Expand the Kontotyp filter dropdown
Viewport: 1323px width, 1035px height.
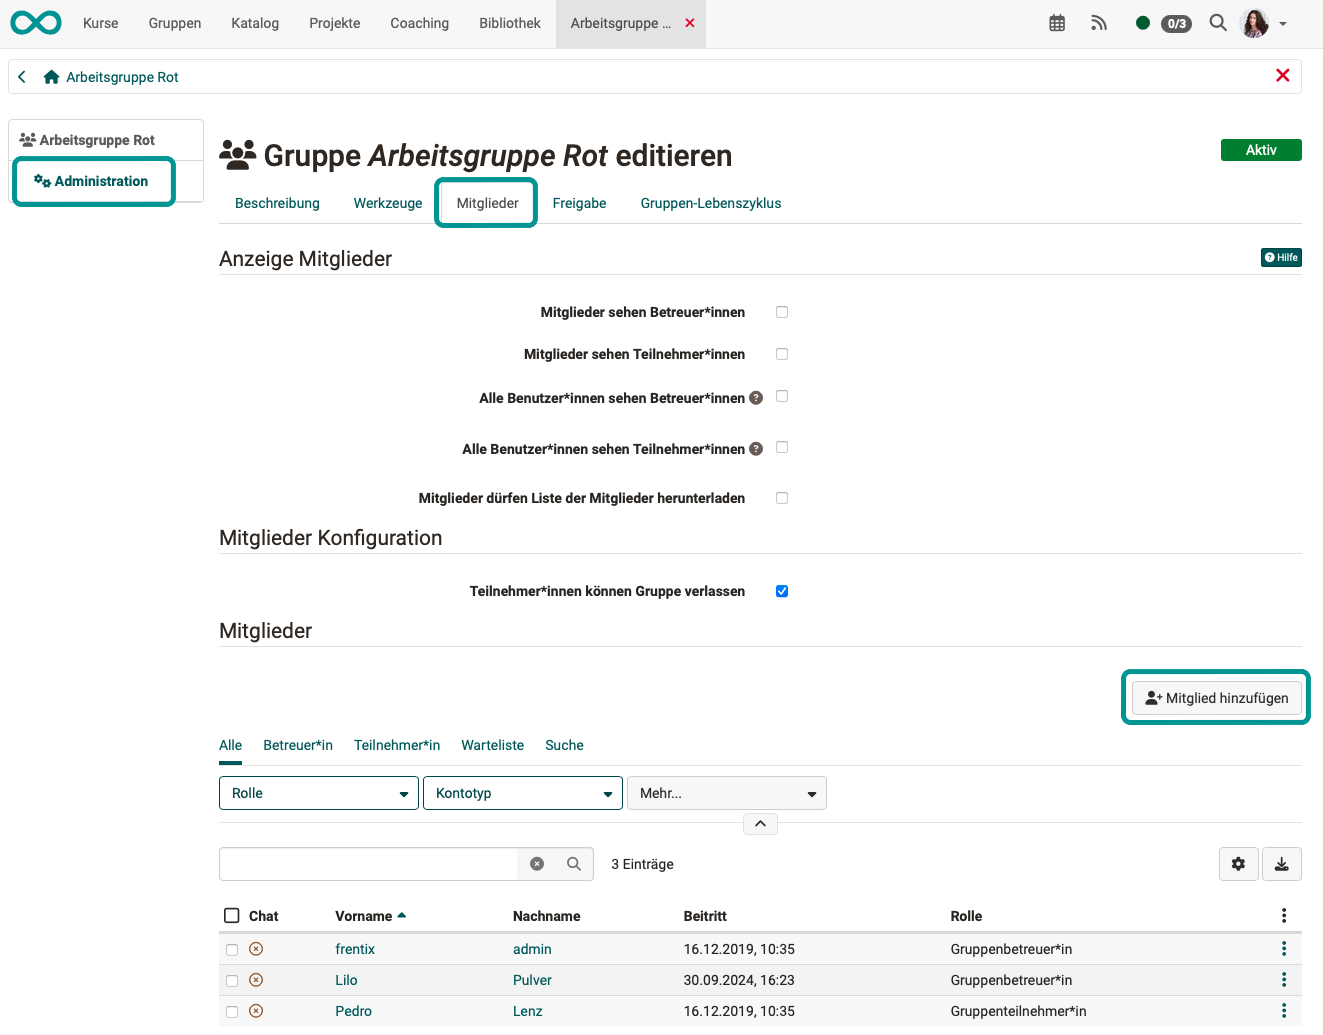[522, 793]
